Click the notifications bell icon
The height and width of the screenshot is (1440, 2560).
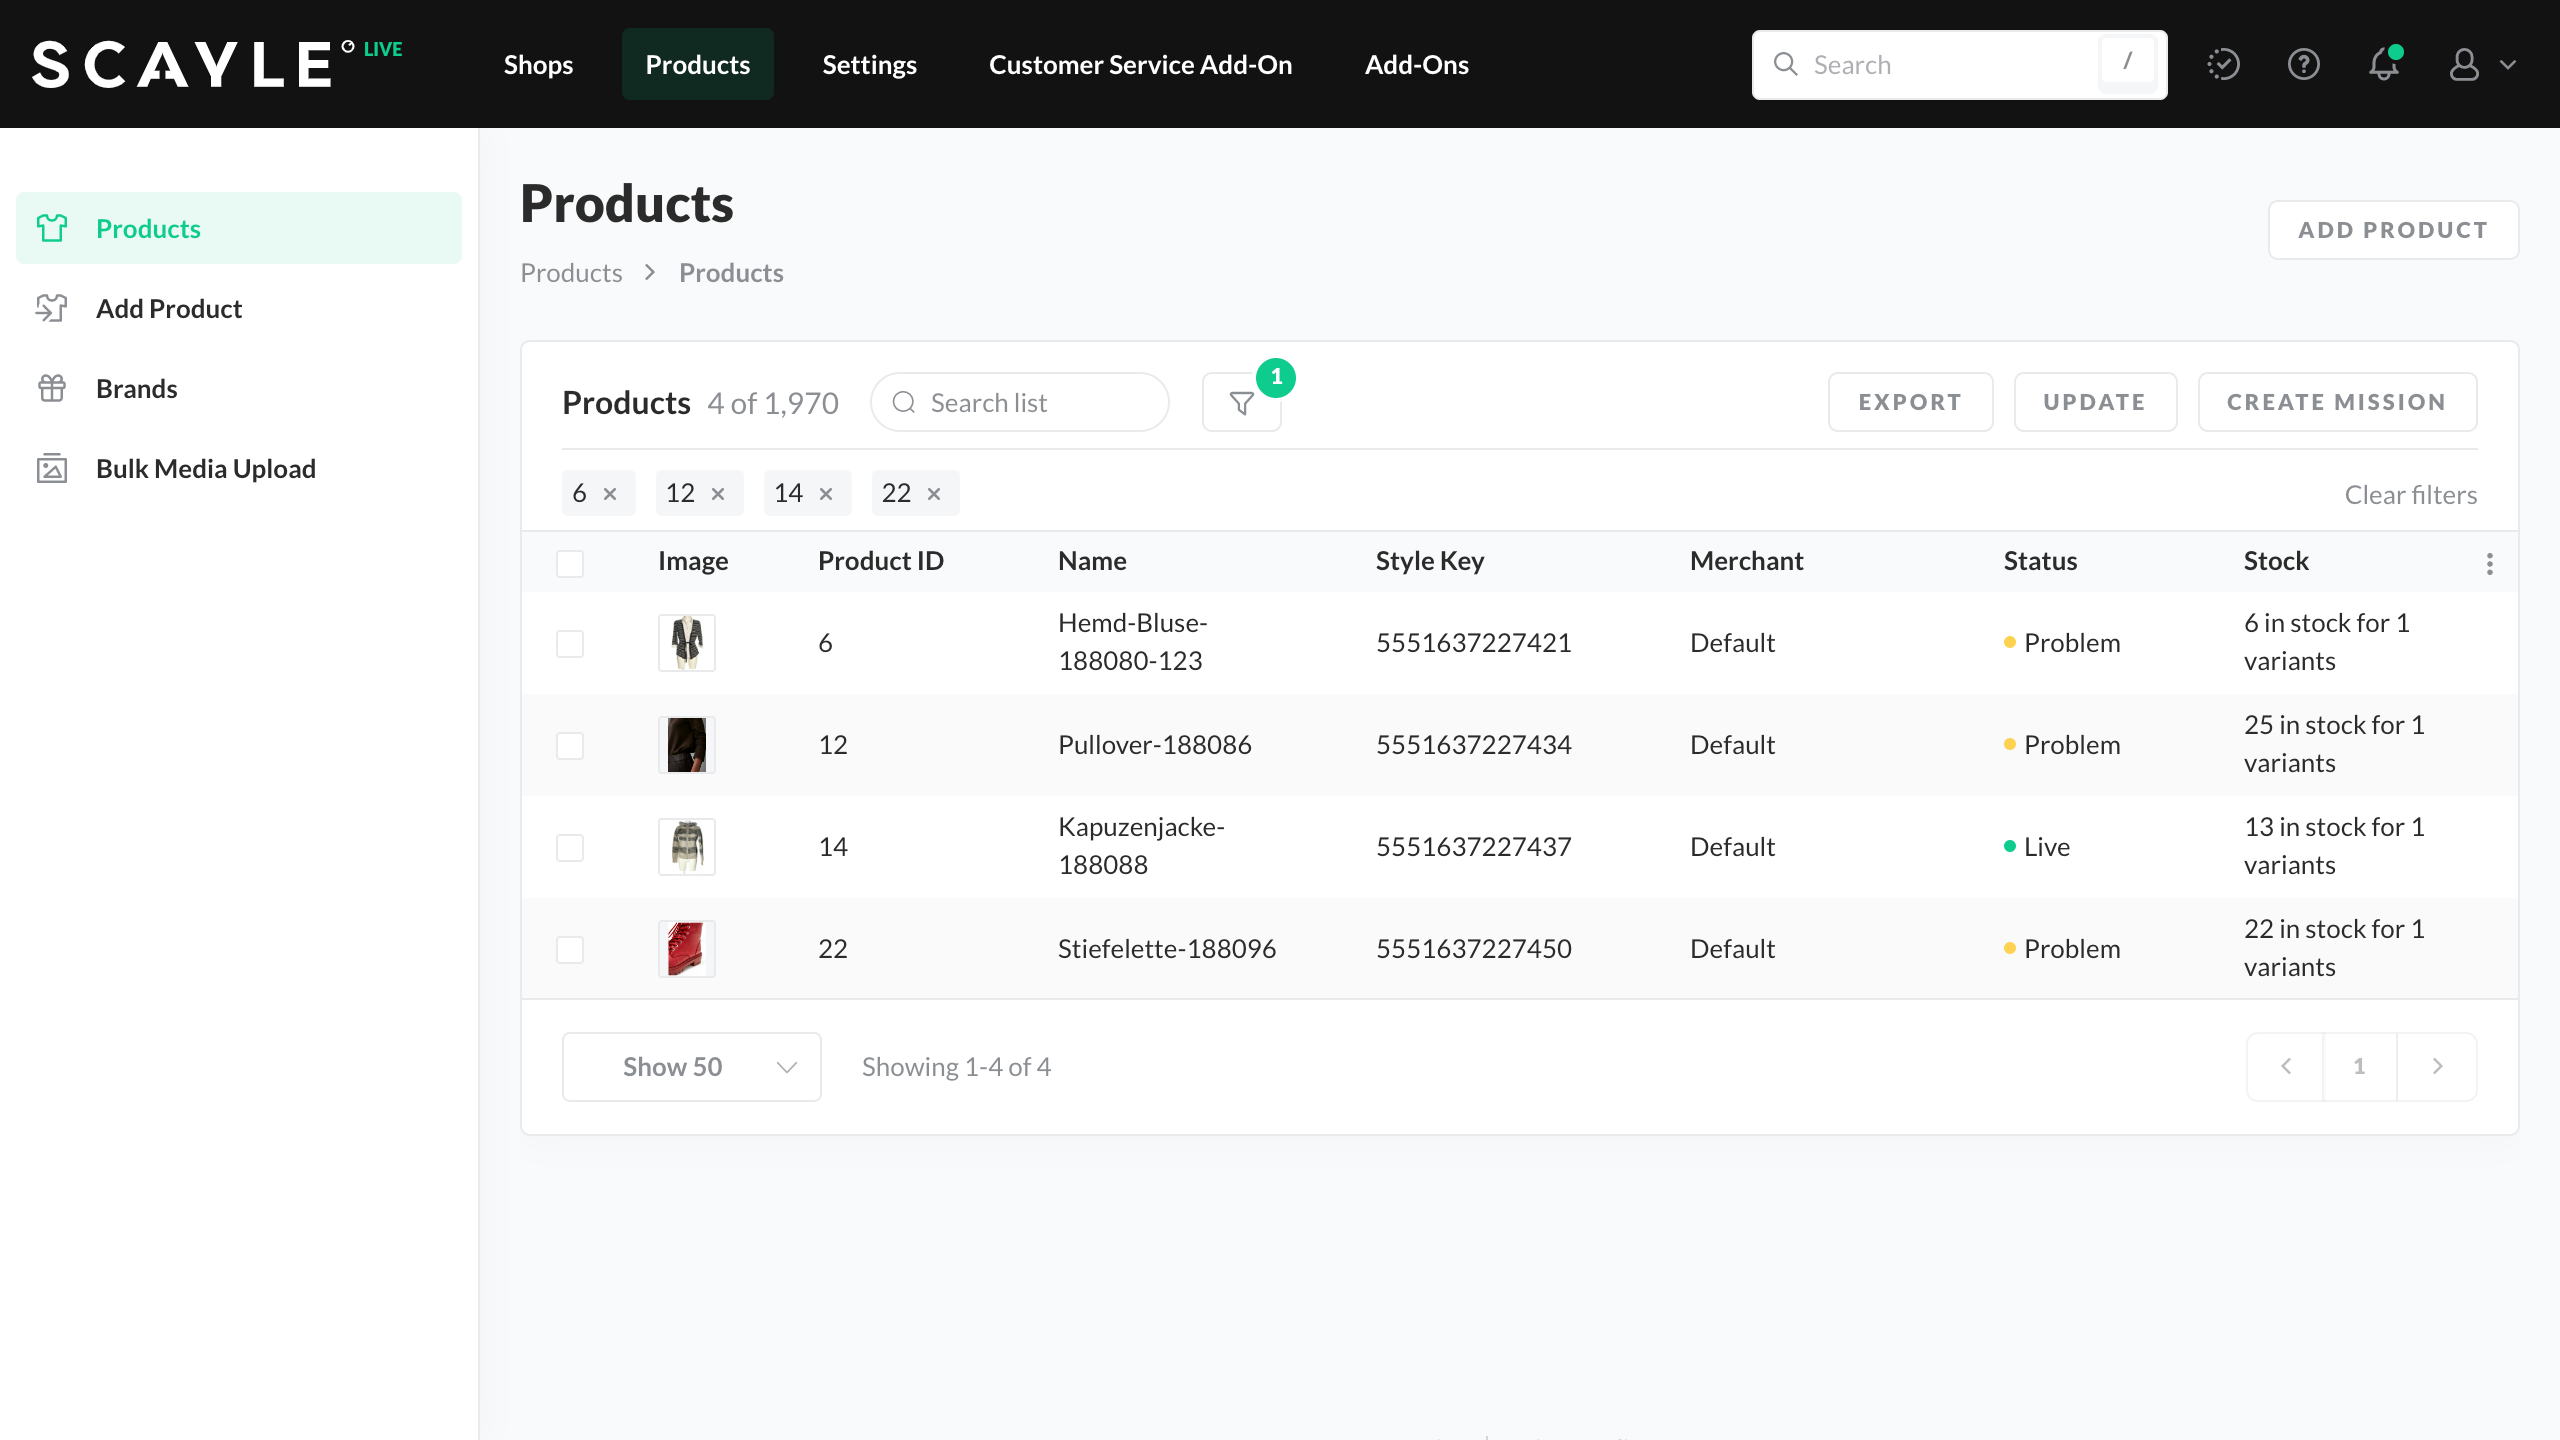pyautogui.click(x=2384, y=65)
